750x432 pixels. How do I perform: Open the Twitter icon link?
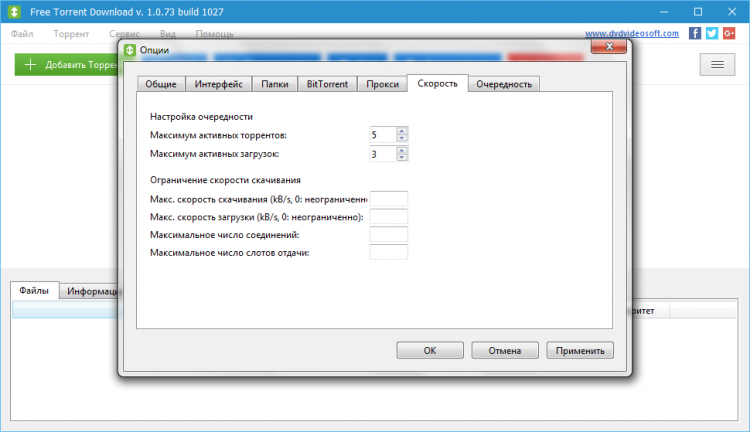(712, 33)
